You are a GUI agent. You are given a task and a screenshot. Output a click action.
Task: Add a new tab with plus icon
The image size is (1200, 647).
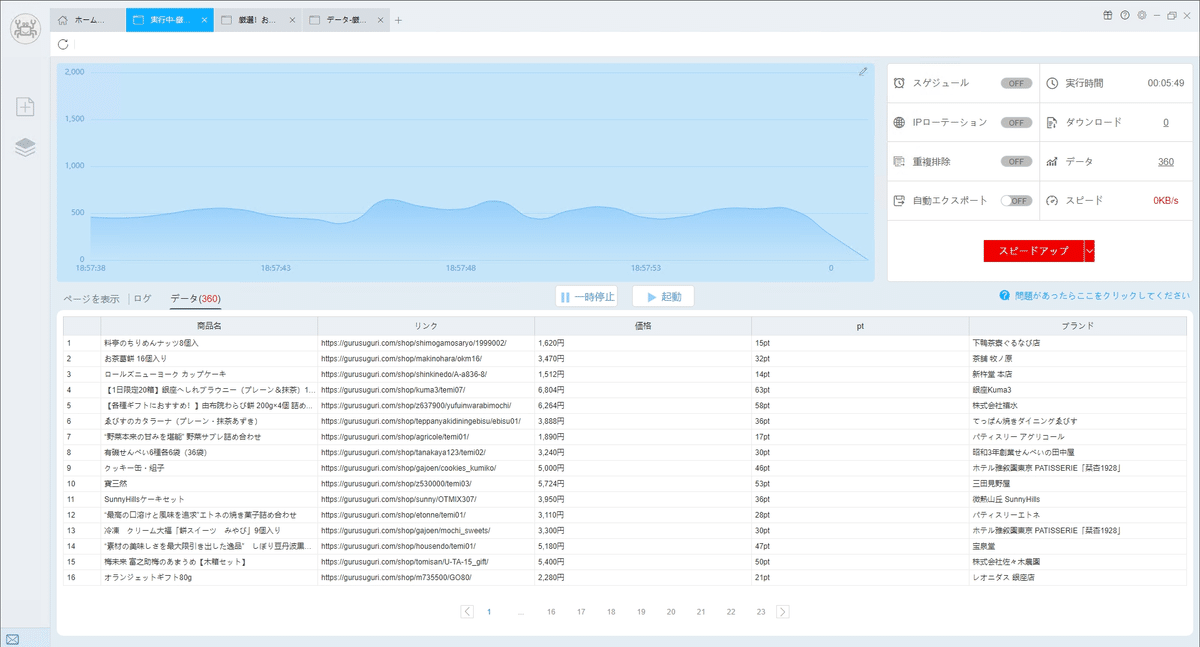(398, 20)
